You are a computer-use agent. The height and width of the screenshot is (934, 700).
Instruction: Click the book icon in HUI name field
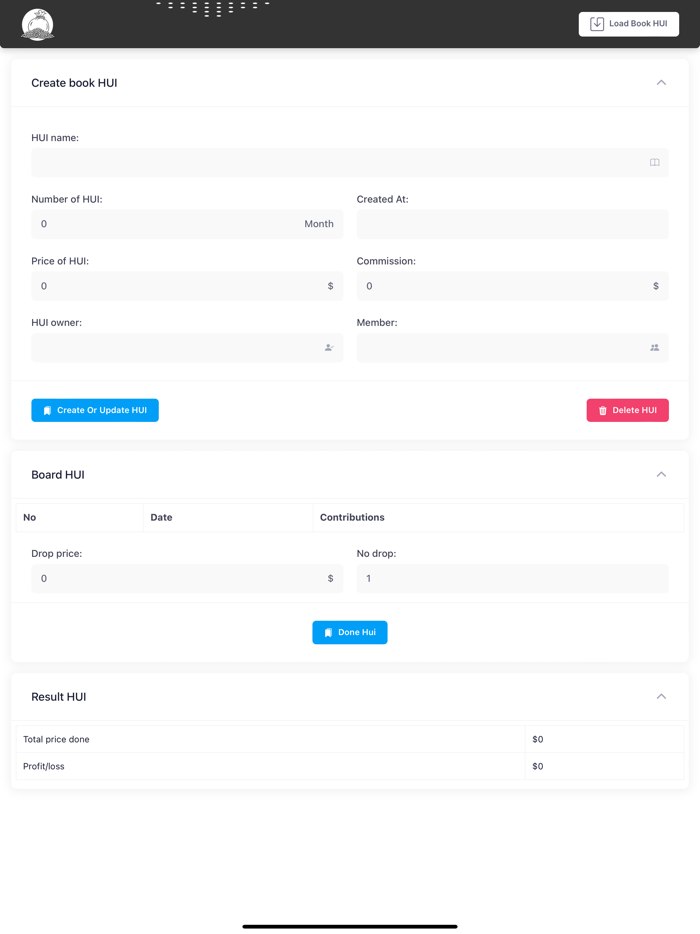655,162
